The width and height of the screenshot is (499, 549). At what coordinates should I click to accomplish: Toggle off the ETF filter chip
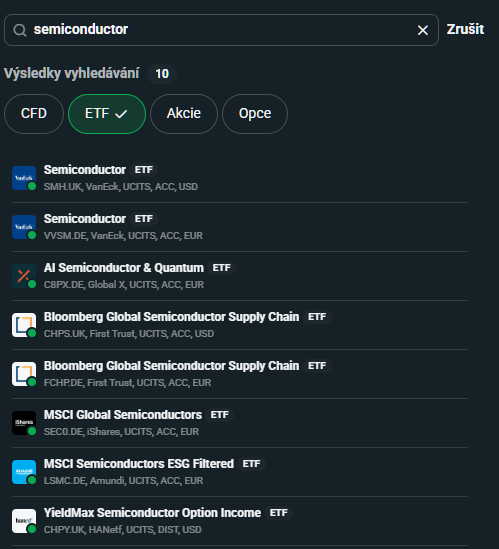tap(107, 114)
